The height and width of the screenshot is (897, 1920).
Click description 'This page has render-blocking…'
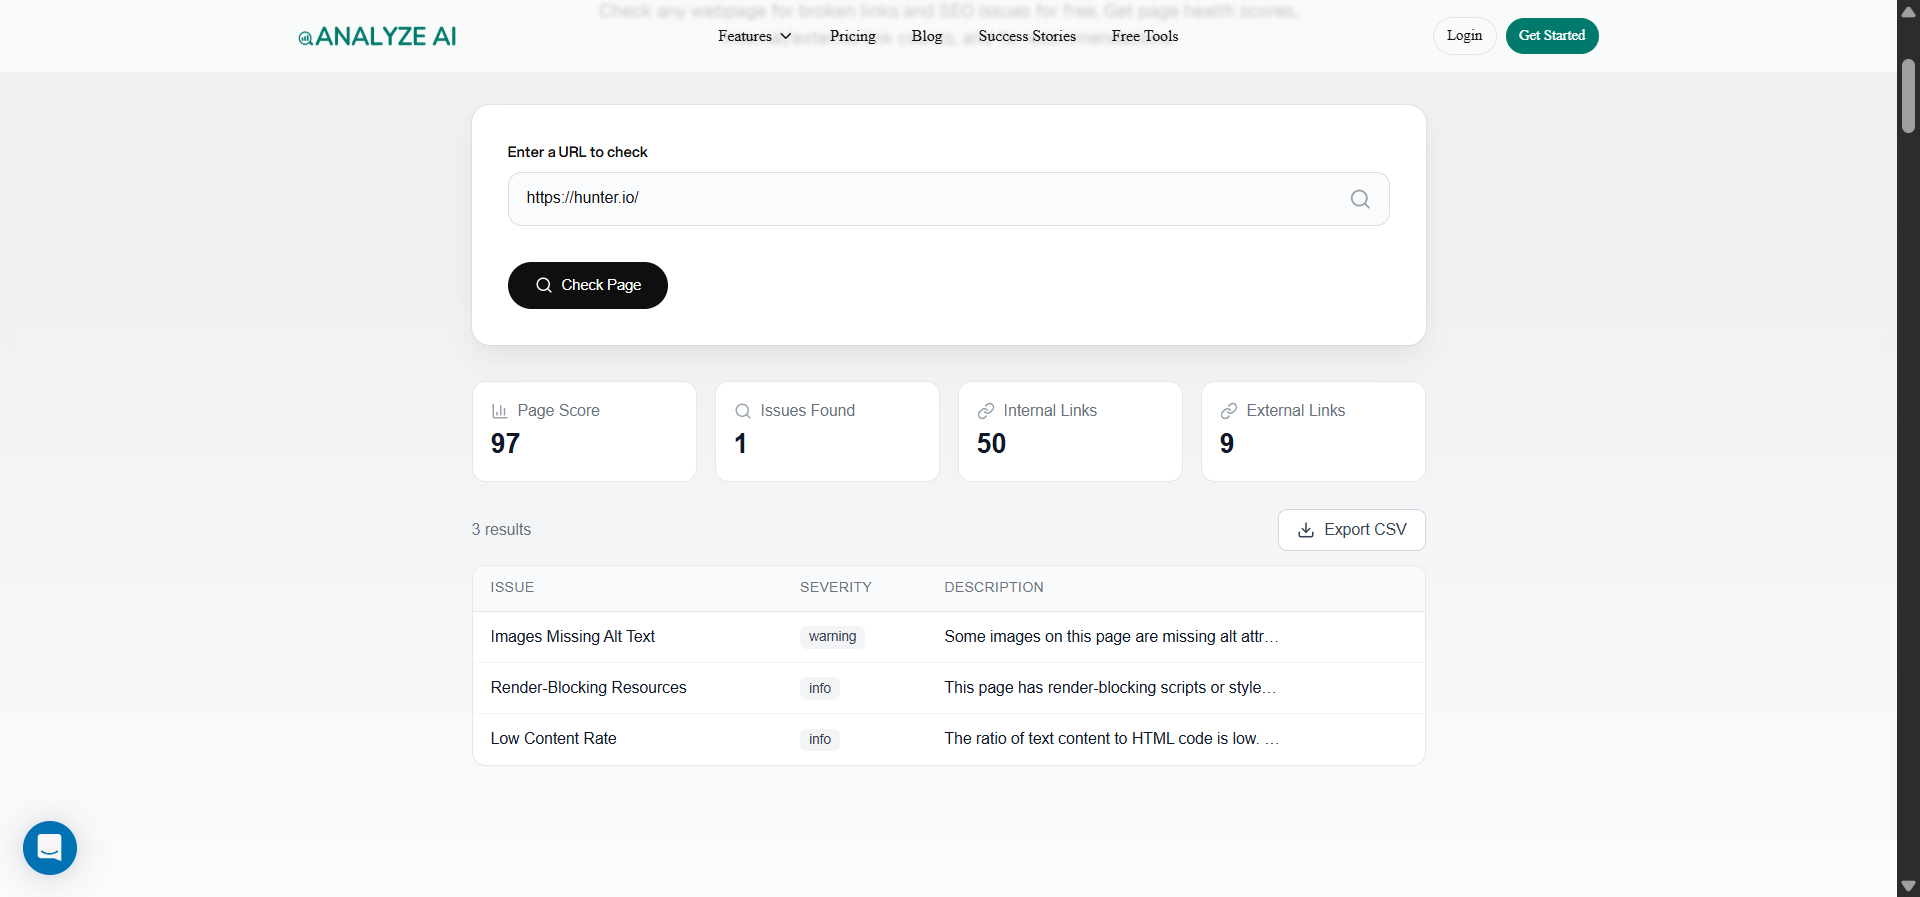tap(1110, 688)
